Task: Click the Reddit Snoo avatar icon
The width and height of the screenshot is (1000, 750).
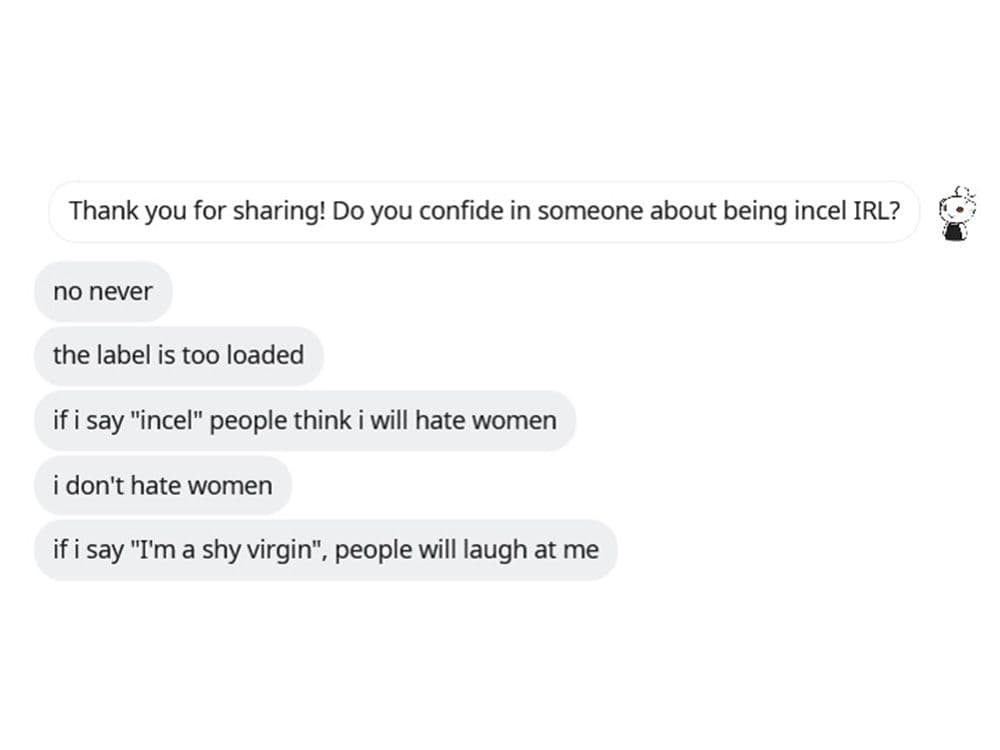Action: tap(956, 212)
